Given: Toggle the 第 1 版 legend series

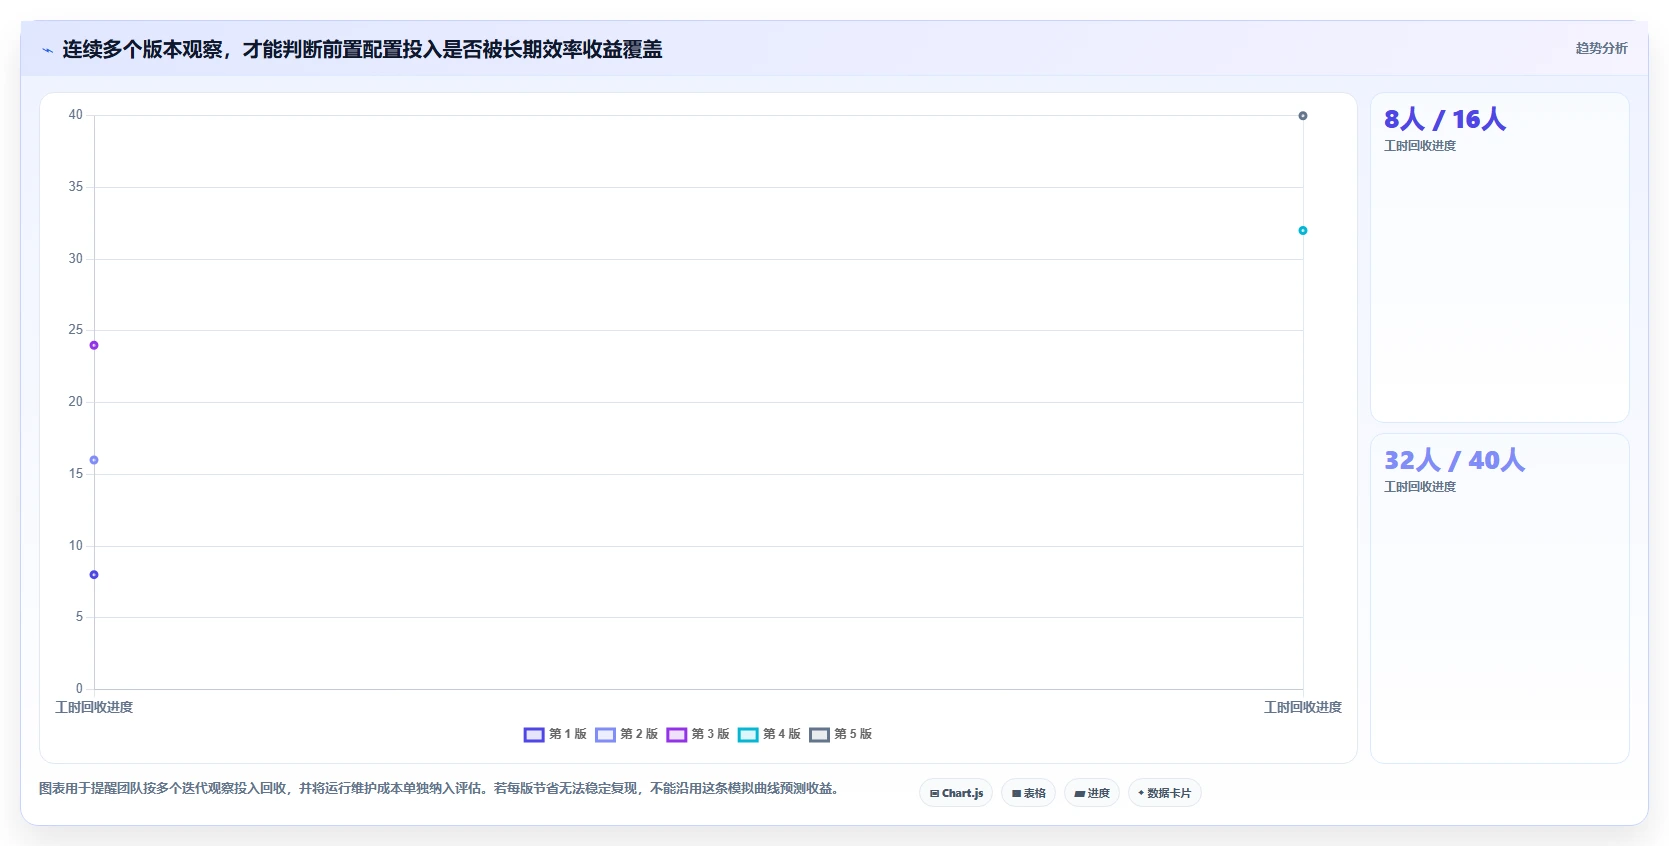Looking at the screenshot, I should click(x=555, y=734).
